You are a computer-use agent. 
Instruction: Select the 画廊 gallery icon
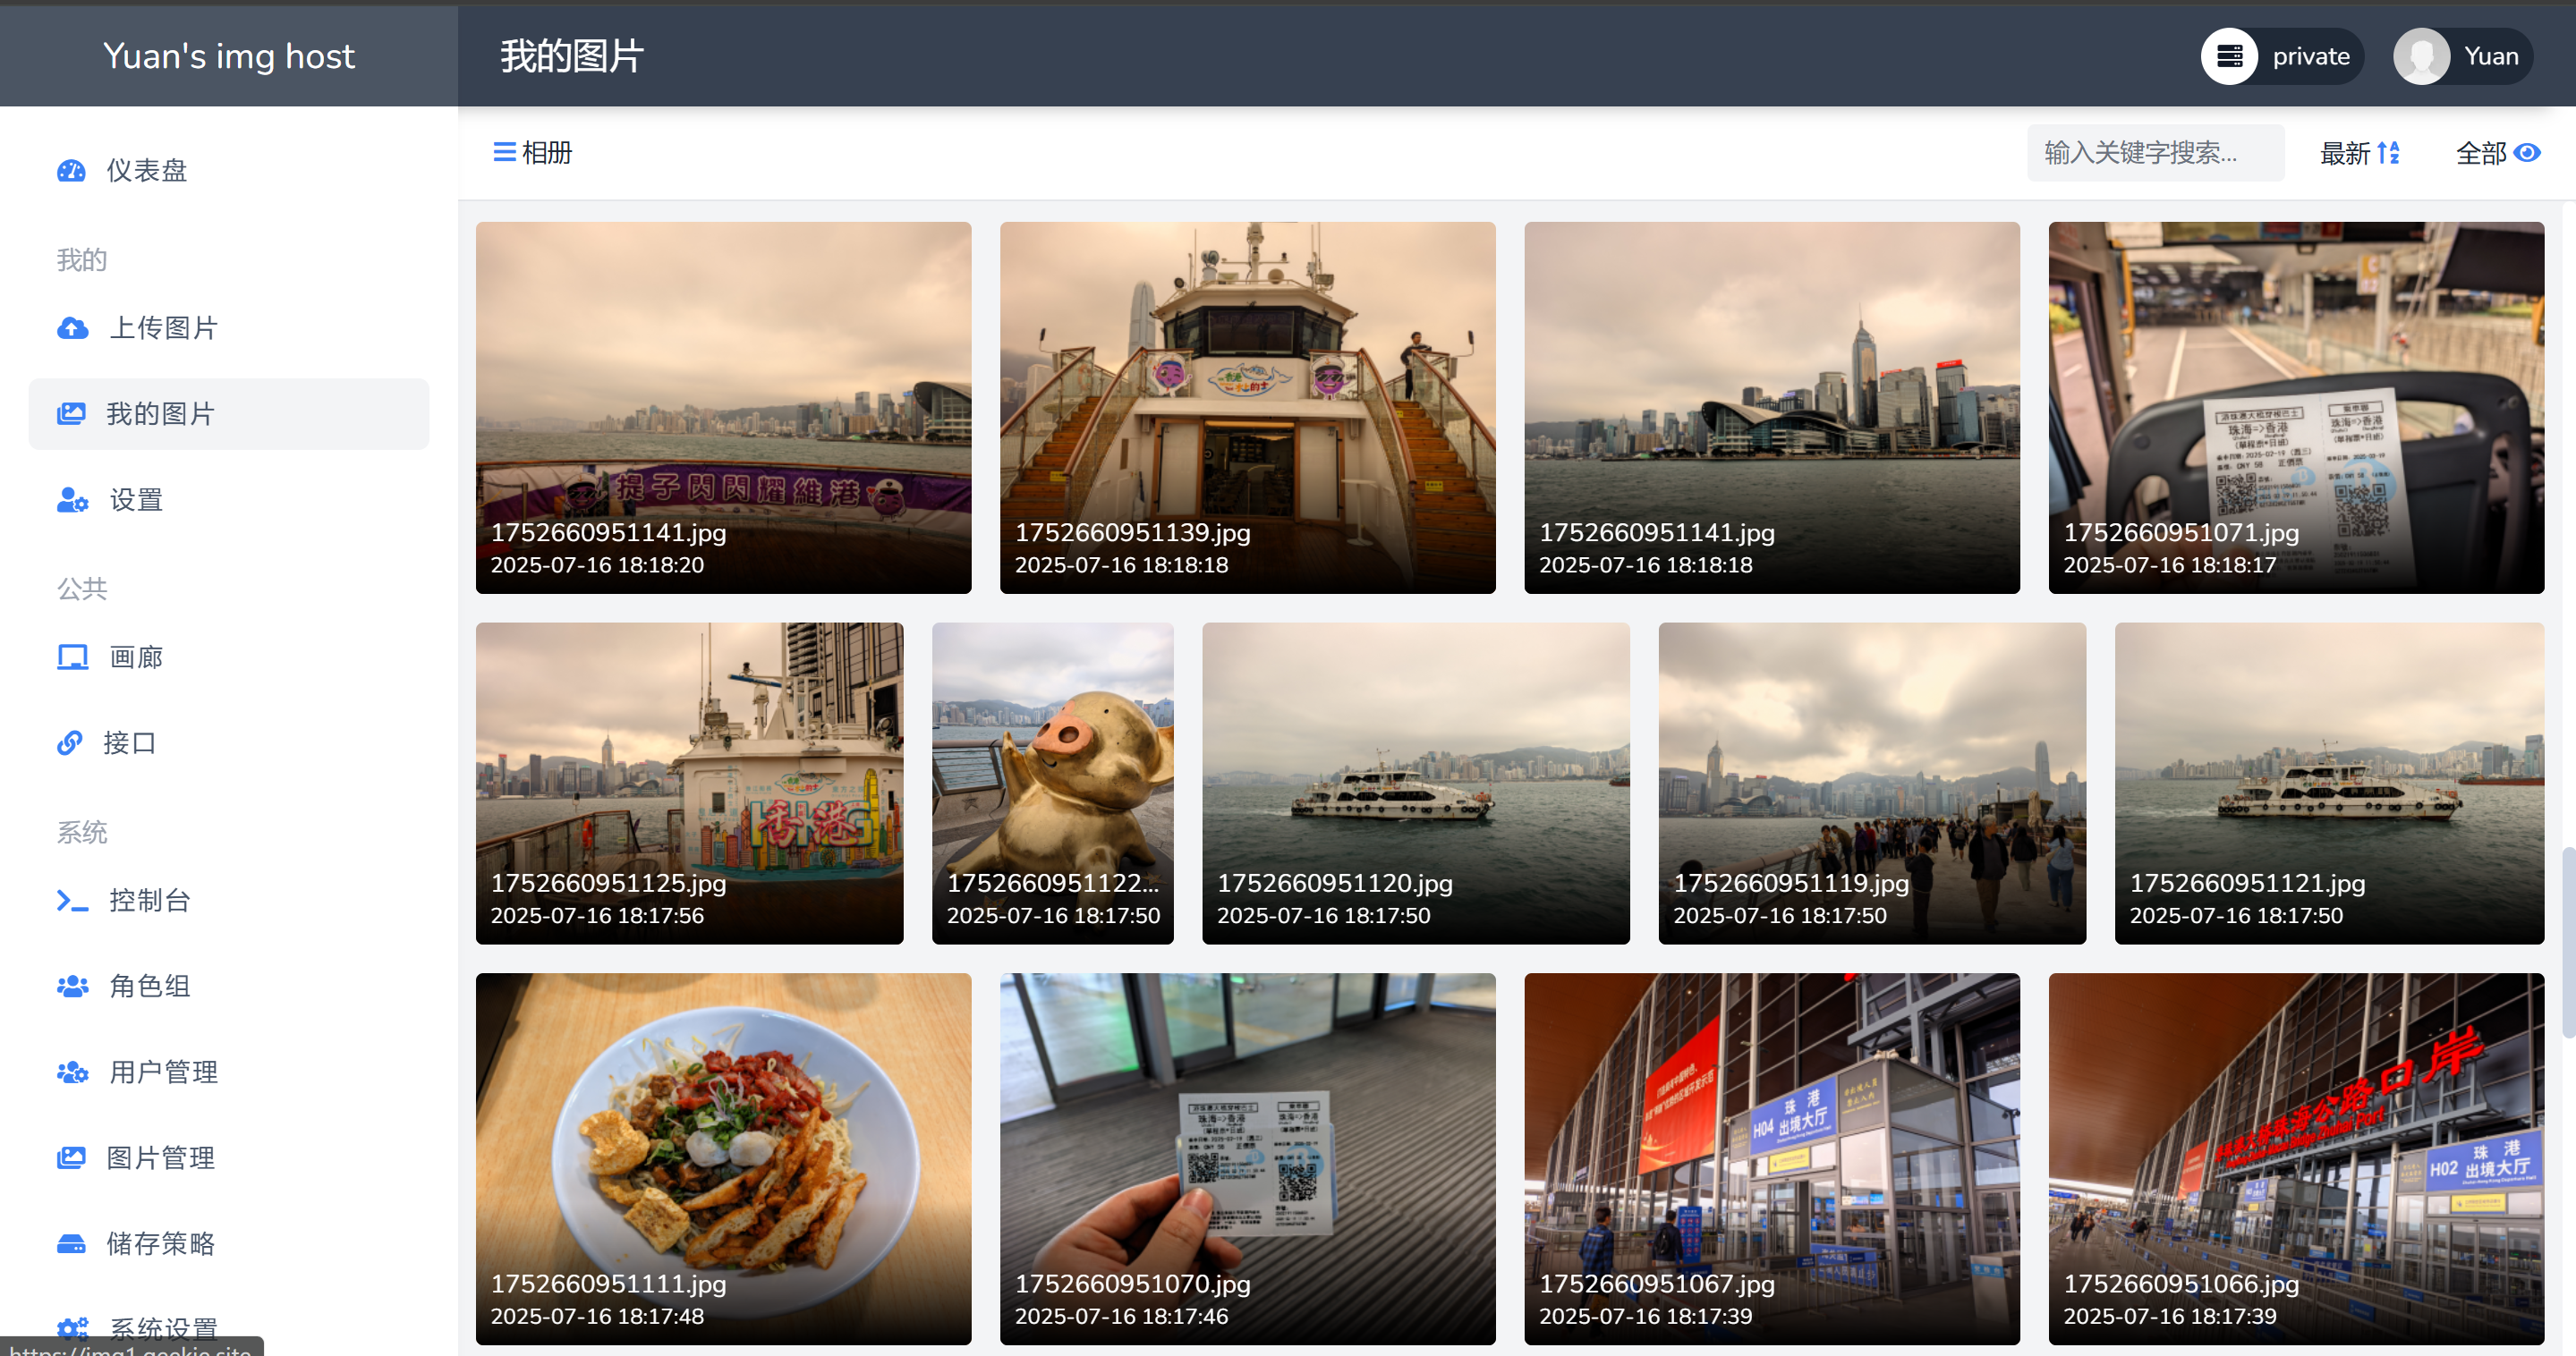[x=72, y=657]
